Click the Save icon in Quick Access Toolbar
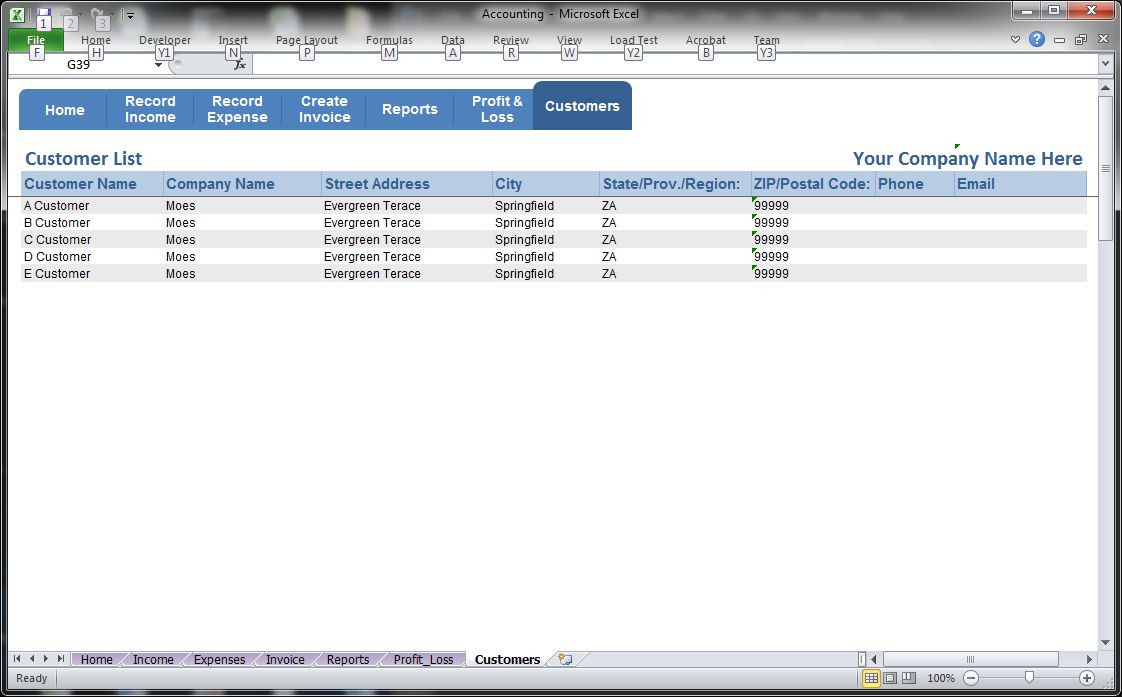 coord(43,14)
